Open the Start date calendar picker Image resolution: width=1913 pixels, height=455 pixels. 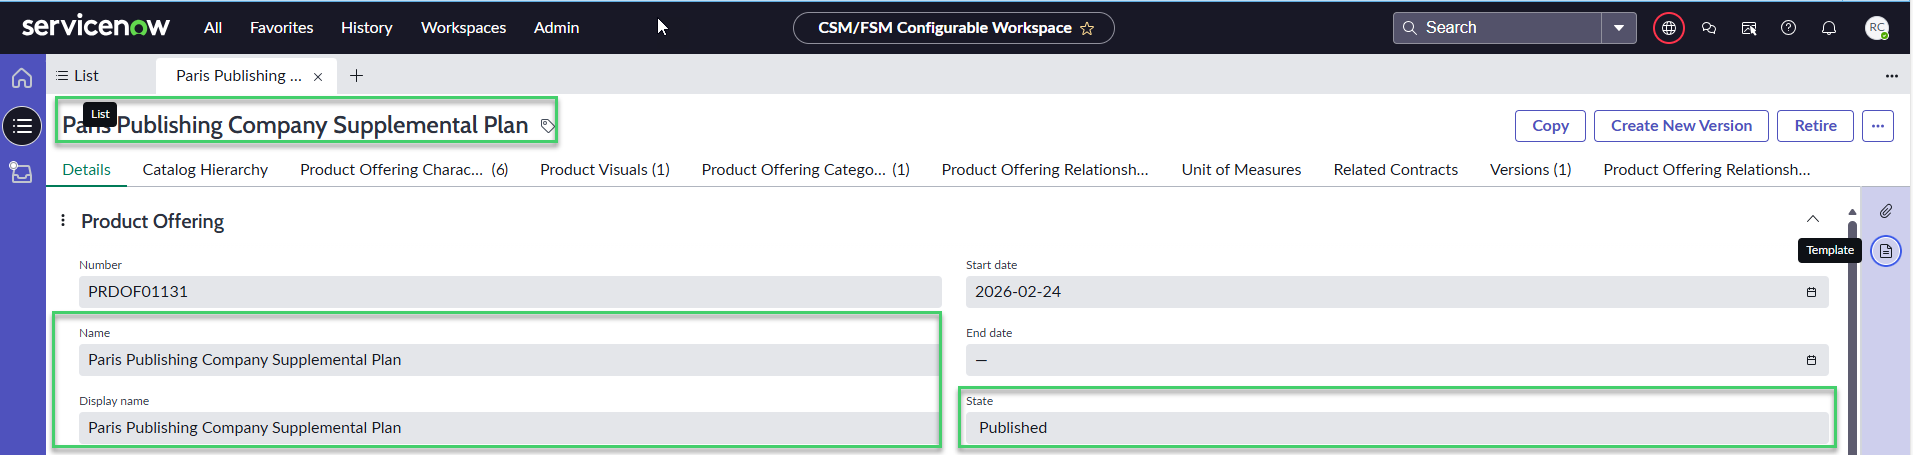point(1810,292)
